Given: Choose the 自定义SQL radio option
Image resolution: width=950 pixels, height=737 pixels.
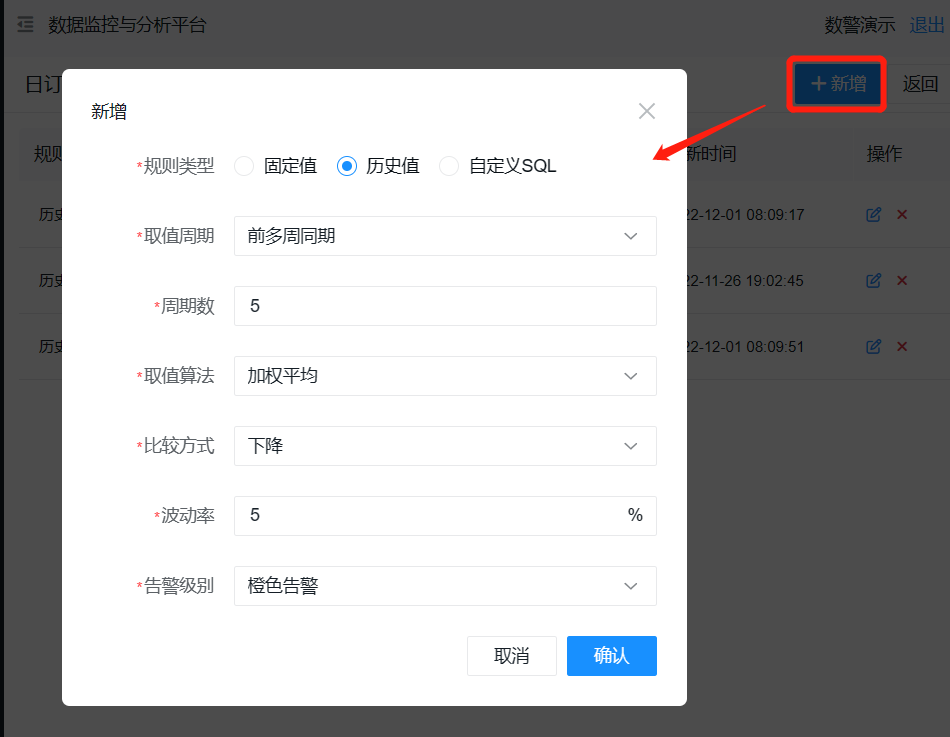Looking at the screenshot, I should [449, 166].
